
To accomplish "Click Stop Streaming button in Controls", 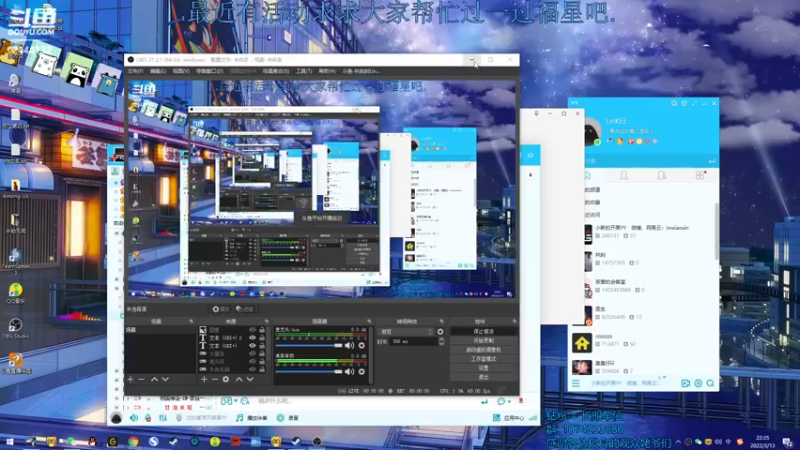I will 484,332.
